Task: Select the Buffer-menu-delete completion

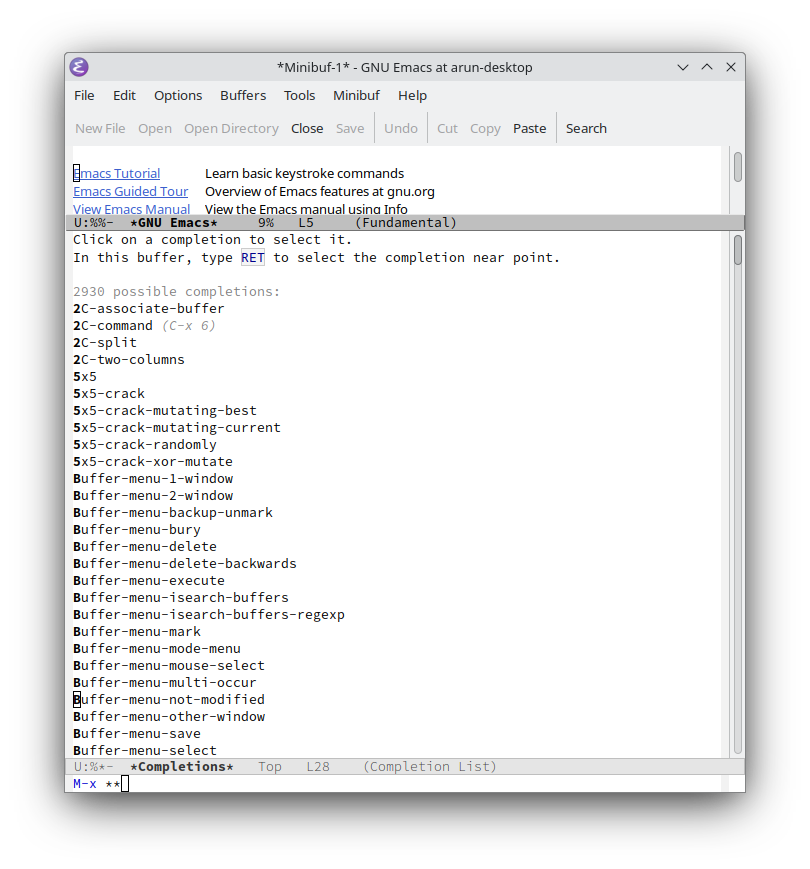Action: click(144, 546)
